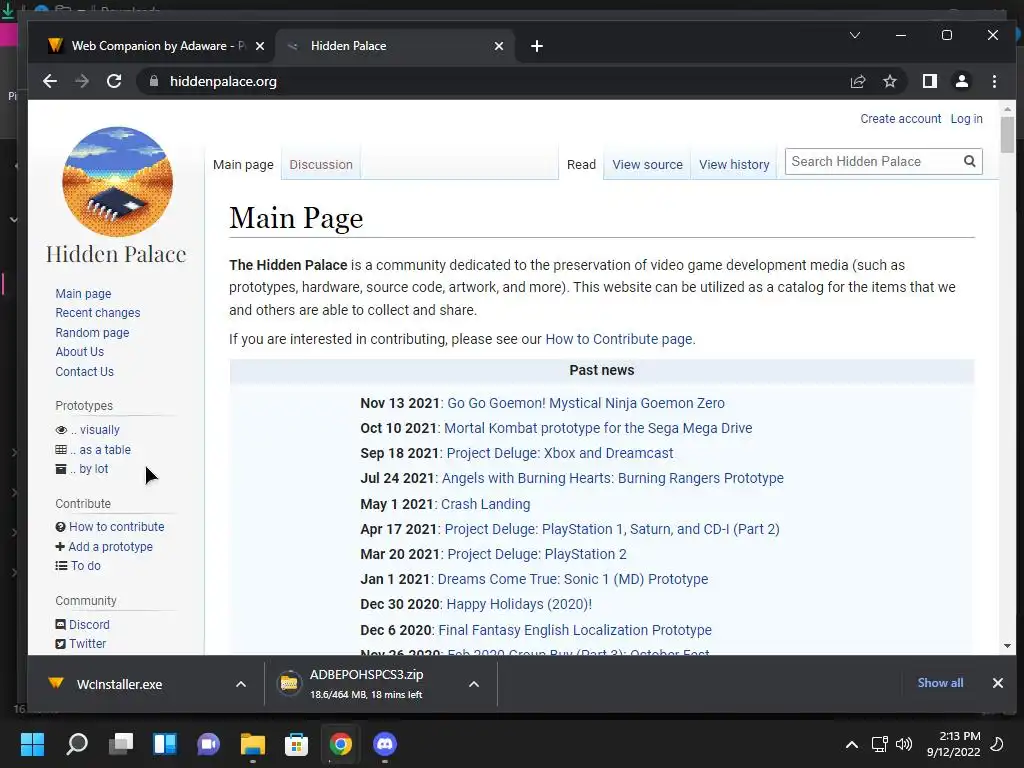Screen dimensions: 1024x768
Task: Open the View source tab
Action: coord(647,165)
